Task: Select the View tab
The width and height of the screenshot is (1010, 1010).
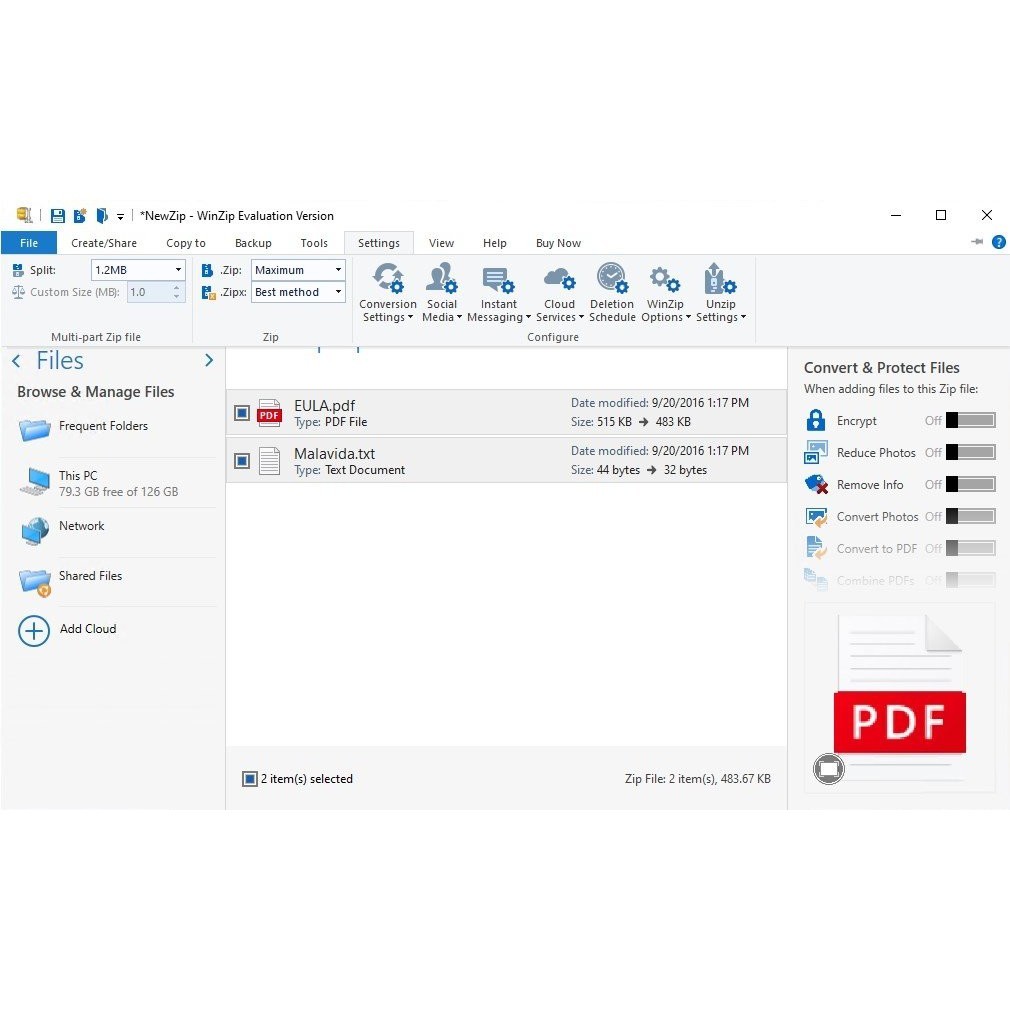Action: coord(441,243)
